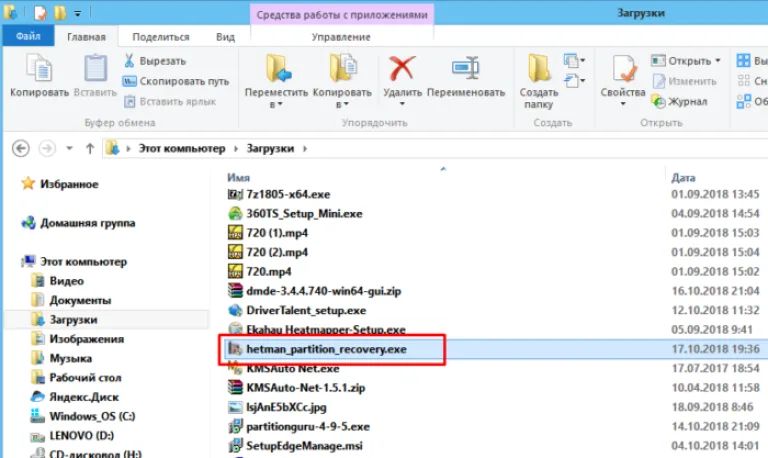Image resolution: width=768 pixels, height=458 pixels.
Task: Click the Properties (Свойства) icon
Action: click(x=624, y=68)
